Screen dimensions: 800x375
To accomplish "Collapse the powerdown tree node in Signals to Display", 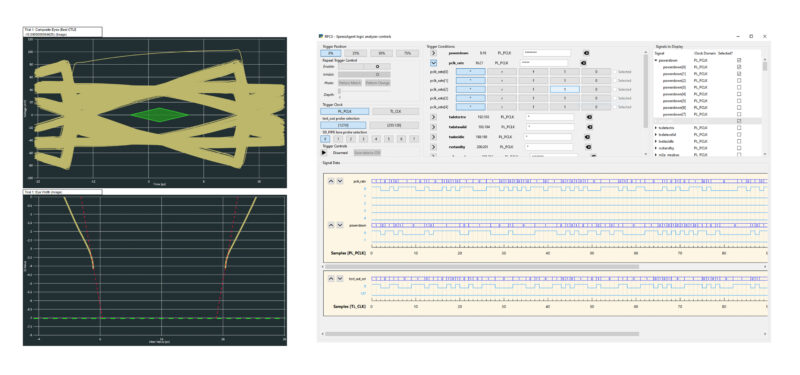I will (657, 60).
